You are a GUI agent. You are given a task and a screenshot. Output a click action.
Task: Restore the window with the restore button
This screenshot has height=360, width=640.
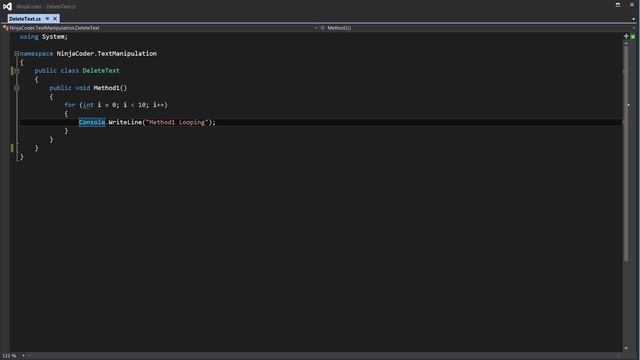(618, 5)
